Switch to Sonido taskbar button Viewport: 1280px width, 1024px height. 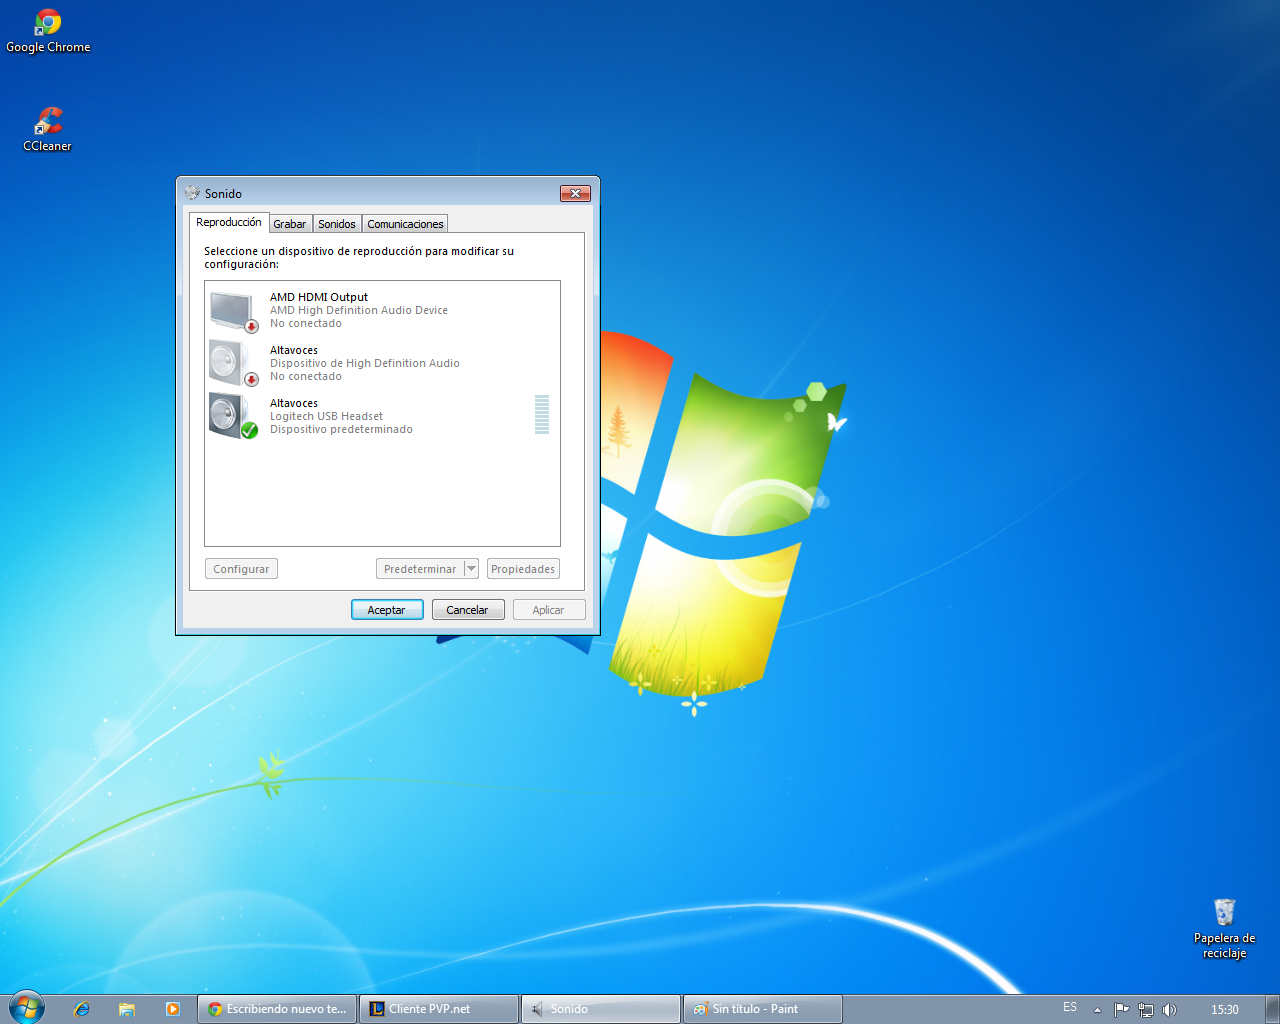[x=601, y=1009]
